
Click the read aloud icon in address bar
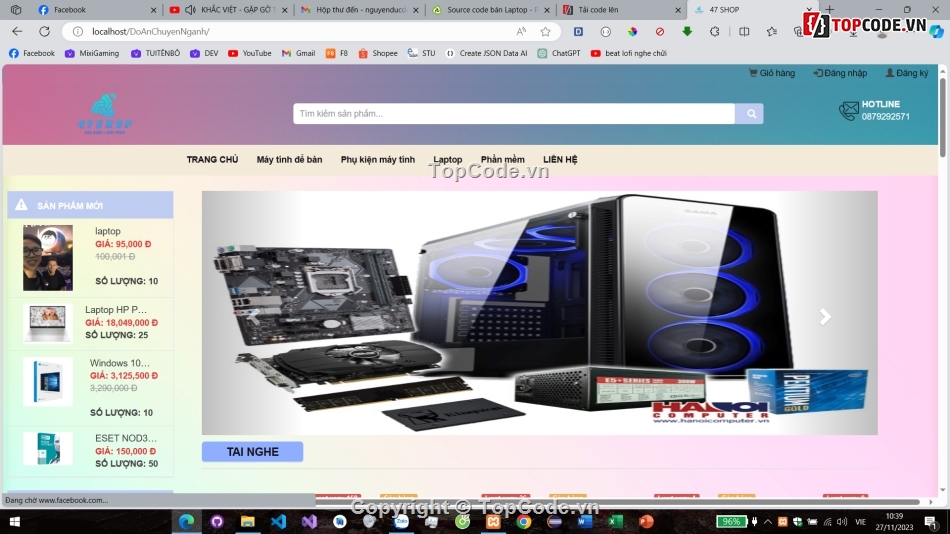(x=521, y=32)
